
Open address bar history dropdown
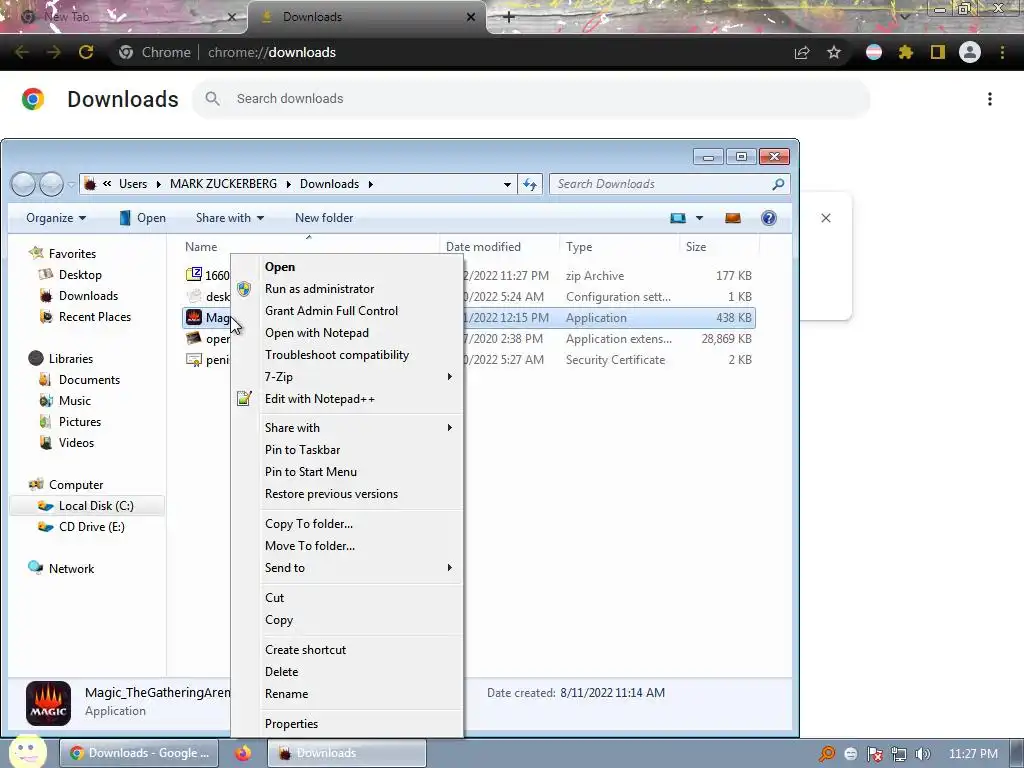pyautogui.click(x=507, y=184)
